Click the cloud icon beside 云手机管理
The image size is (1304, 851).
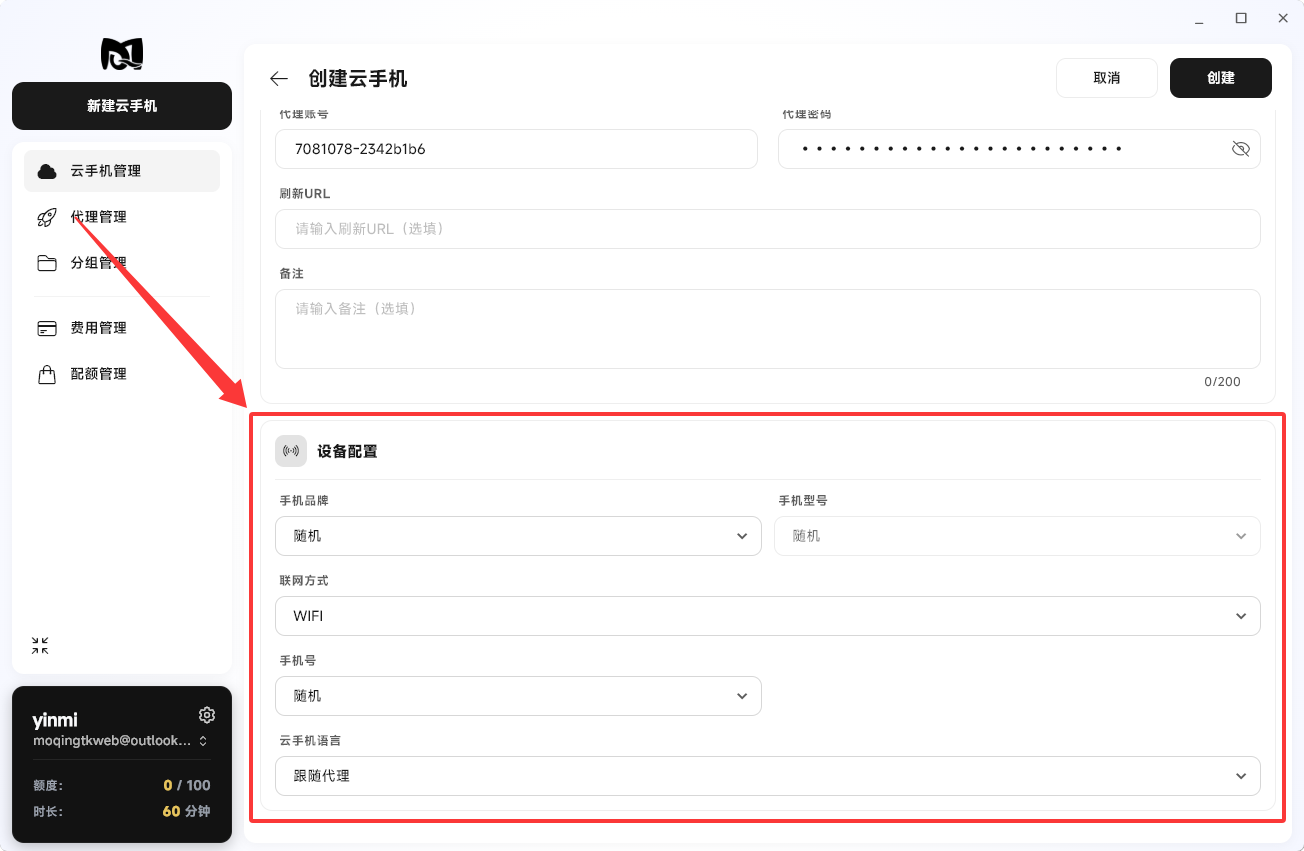click(x=47, y=171)
